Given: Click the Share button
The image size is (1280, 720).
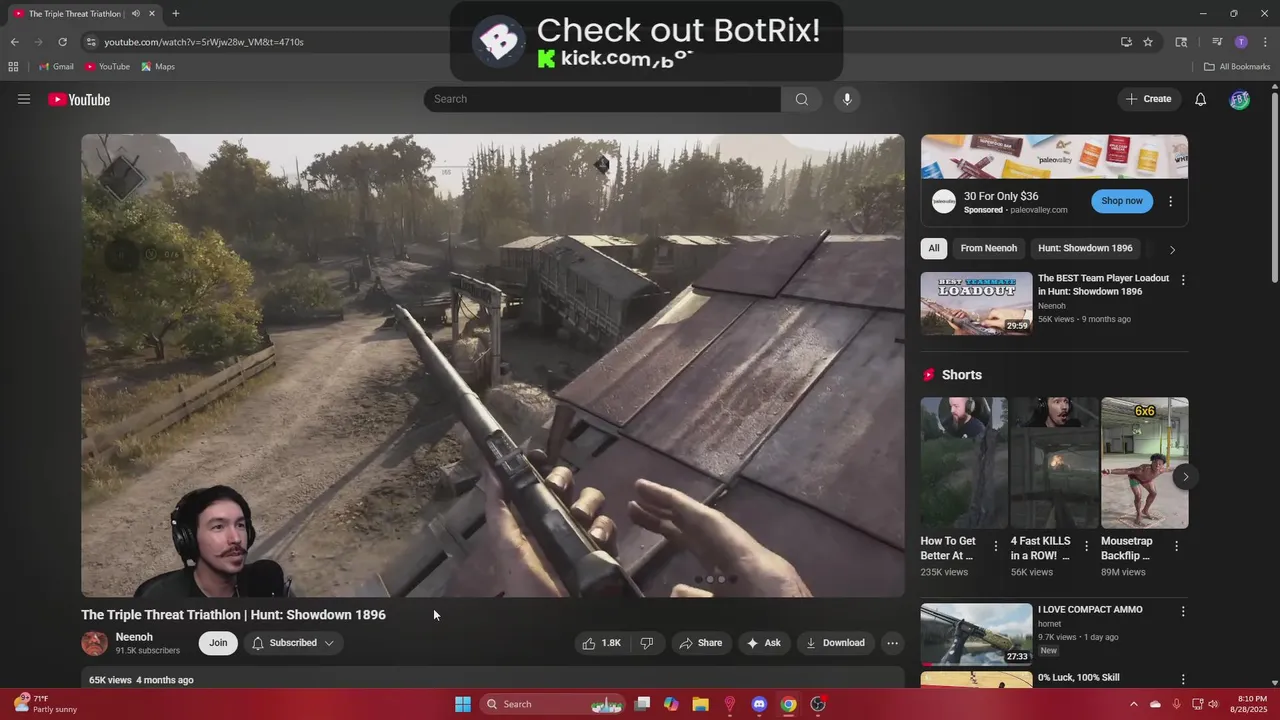Looking at the screenshot, I should click(x=700, y=643).
